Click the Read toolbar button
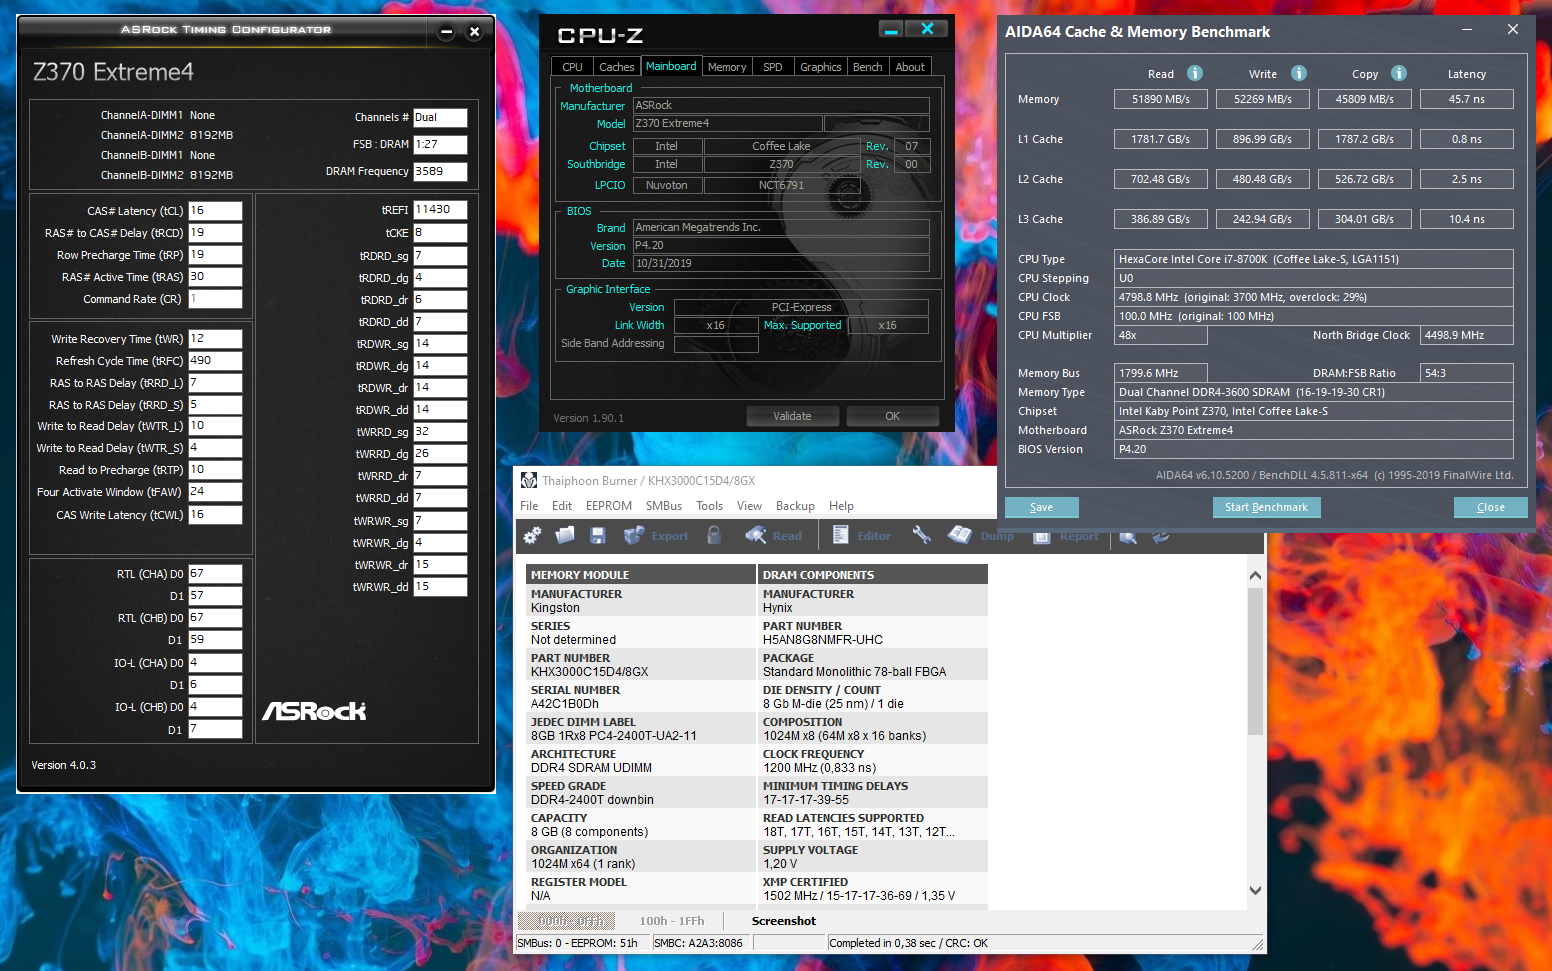Screen dimensions: 1552x971 coord(773,535)
